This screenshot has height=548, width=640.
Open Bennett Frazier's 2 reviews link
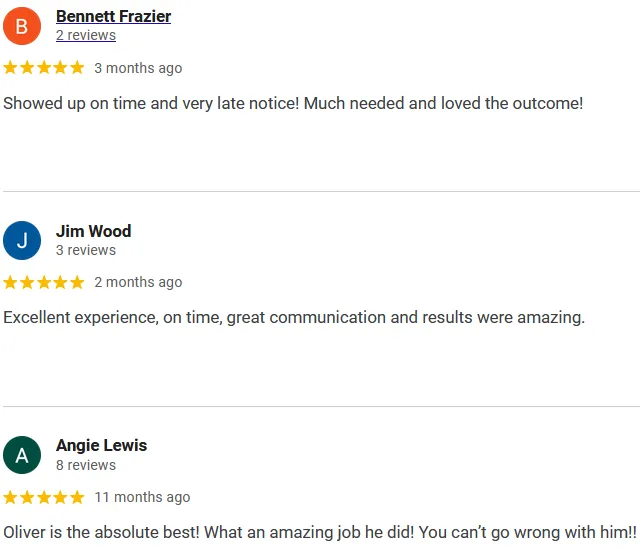click(x=86, y=35)
